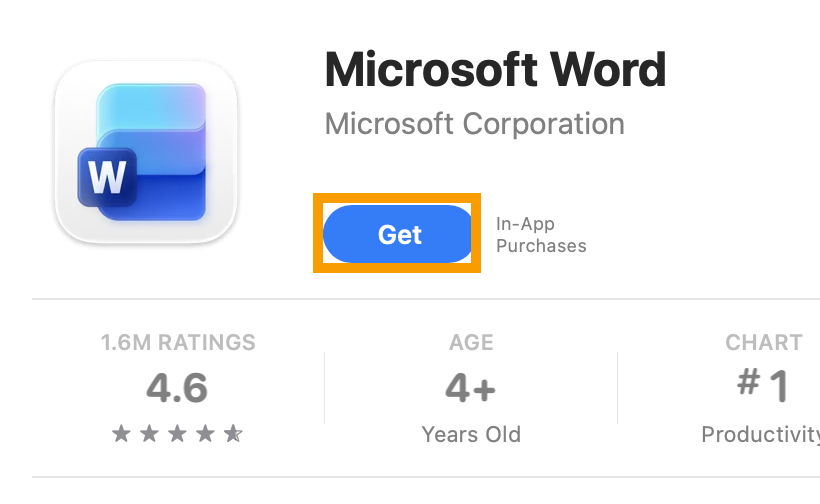
Task: Select the partially filled fifth star
Action: tap(233, 434)
